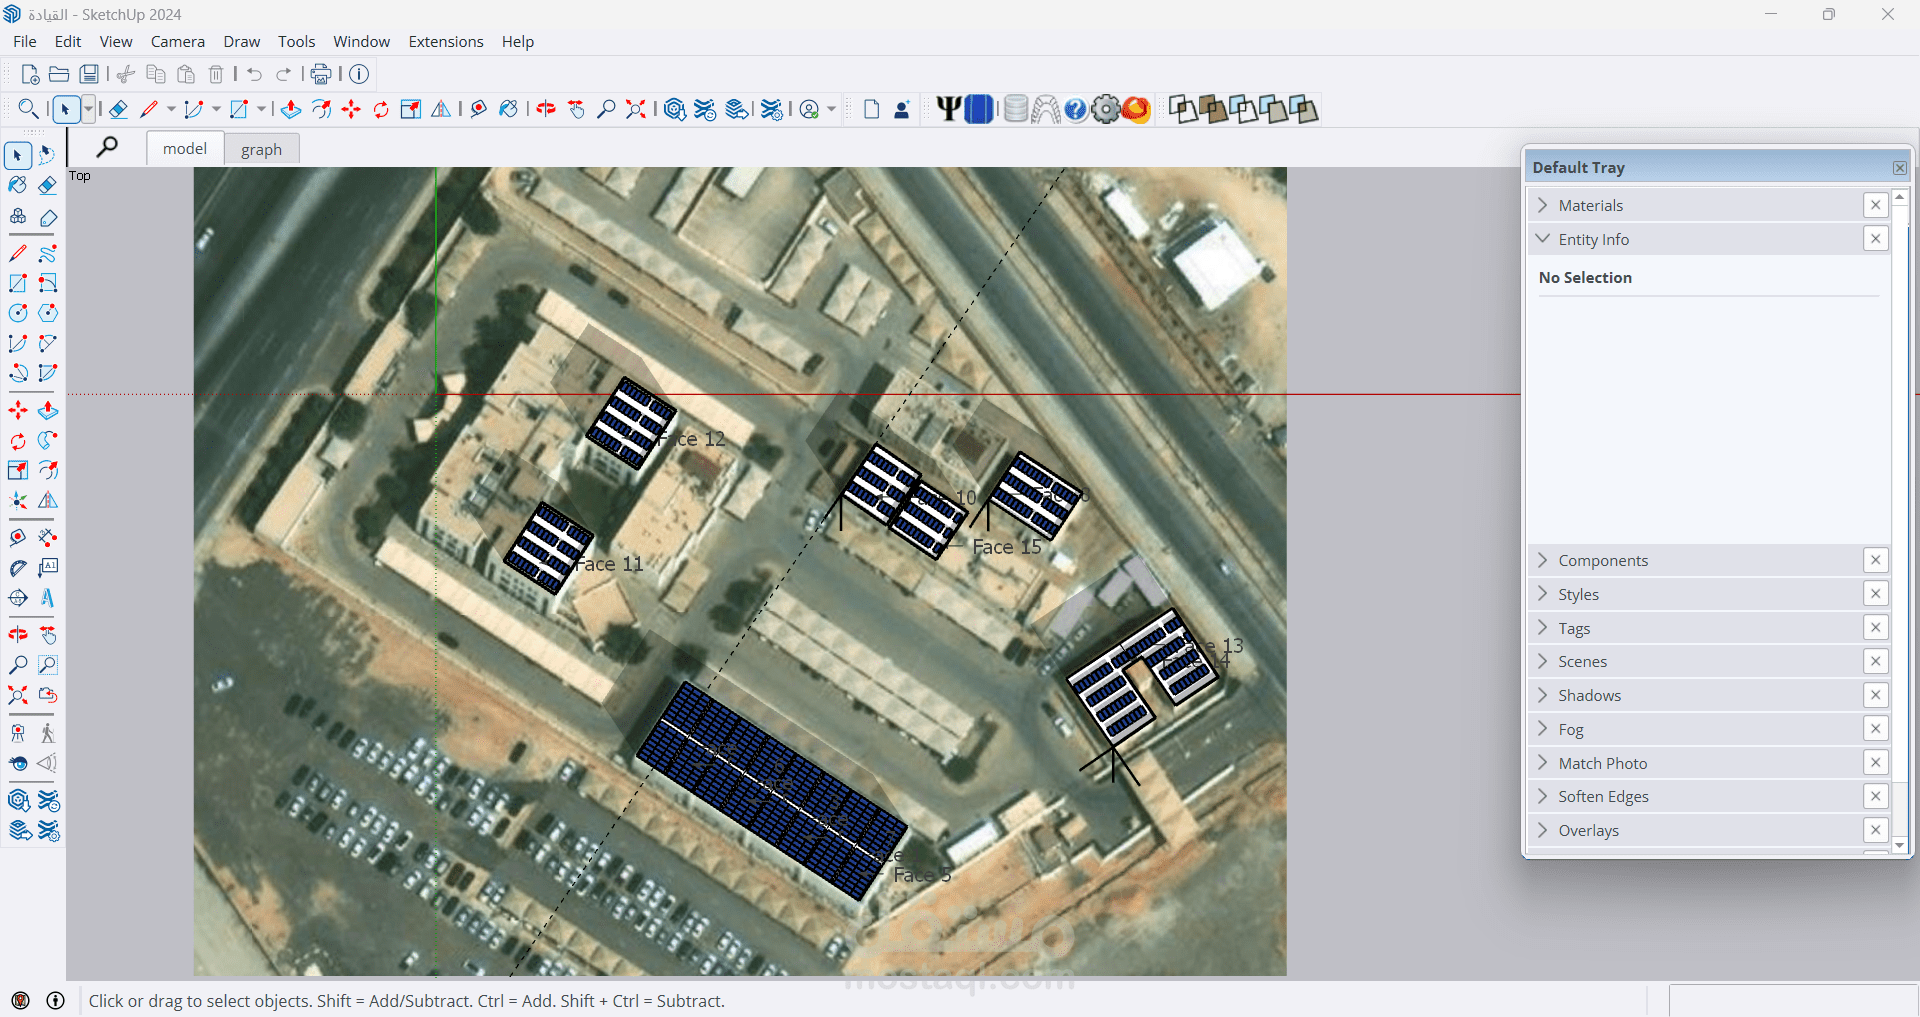Choose the 3D Text tool
The width and height of the screenshot is (1920, 1017).
pyautogui.click(x=48, y=598)
